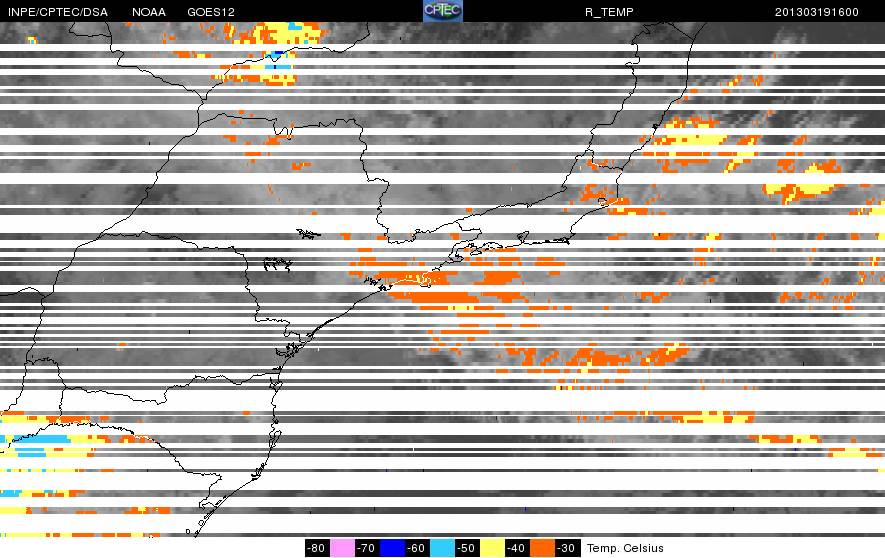Click the CPTEC logo in header
The height and width of the screenshot is (558, 885).
442,11
